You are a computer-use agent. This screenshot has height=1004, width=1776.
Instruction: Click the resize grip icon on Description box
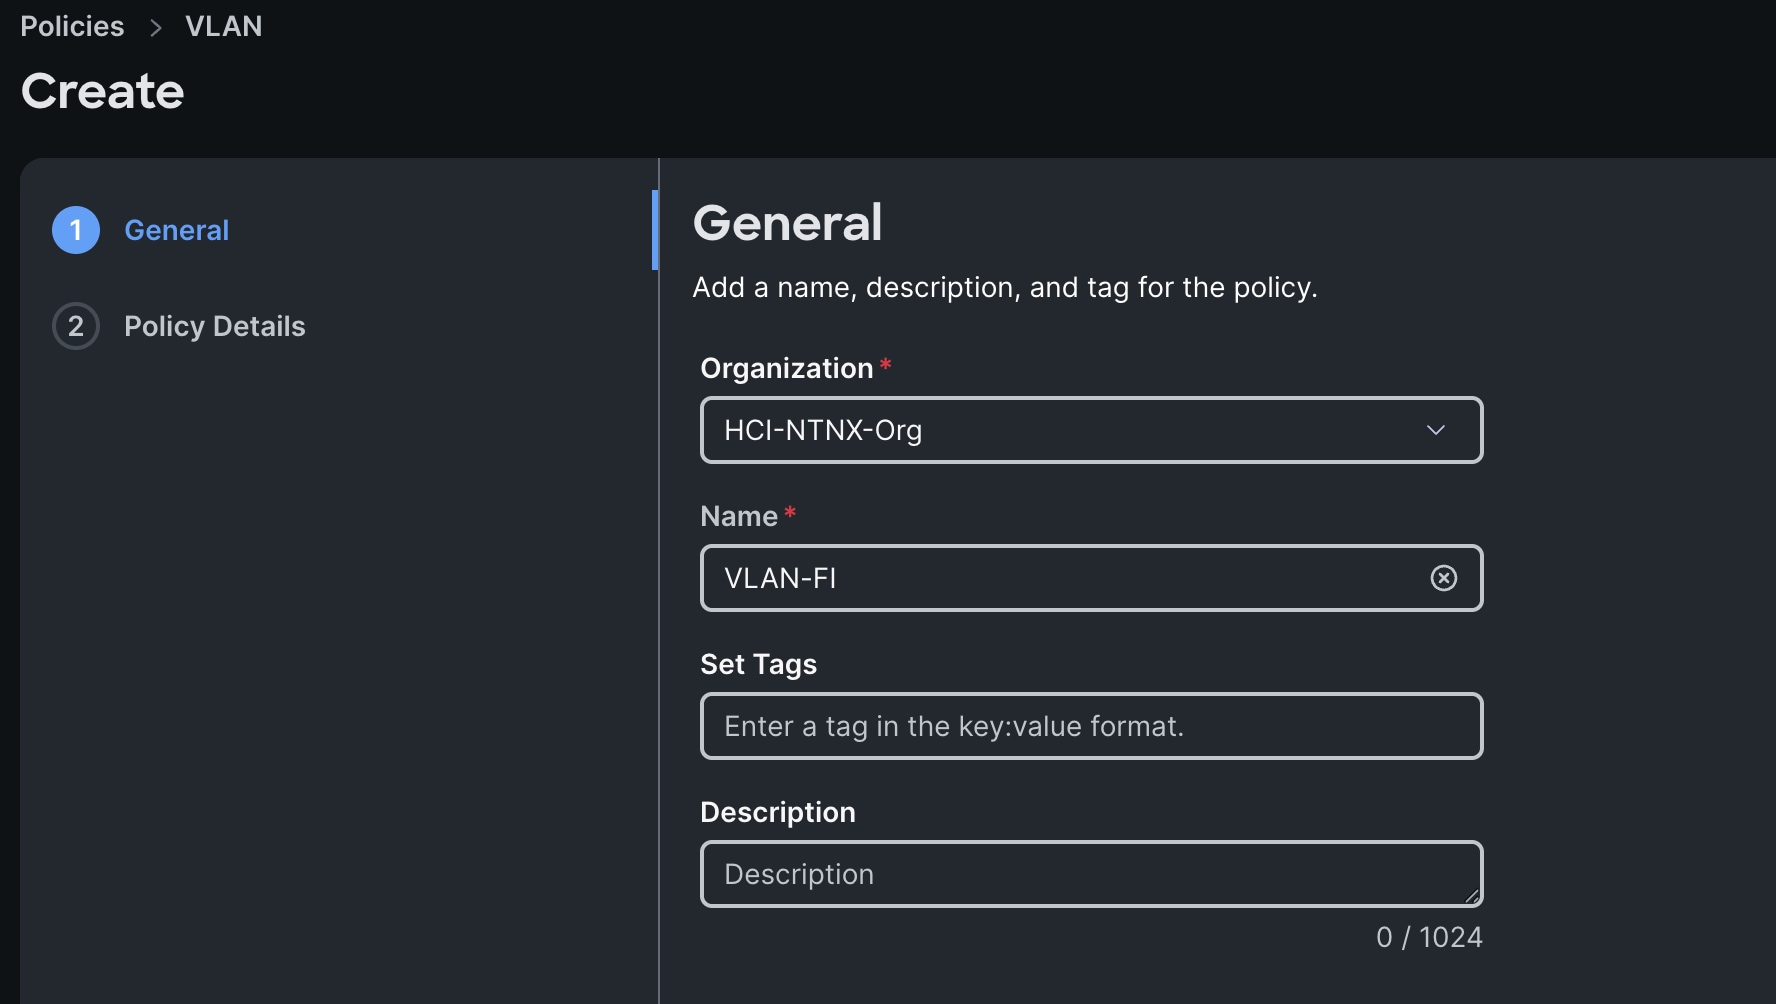click(1470, 898)
